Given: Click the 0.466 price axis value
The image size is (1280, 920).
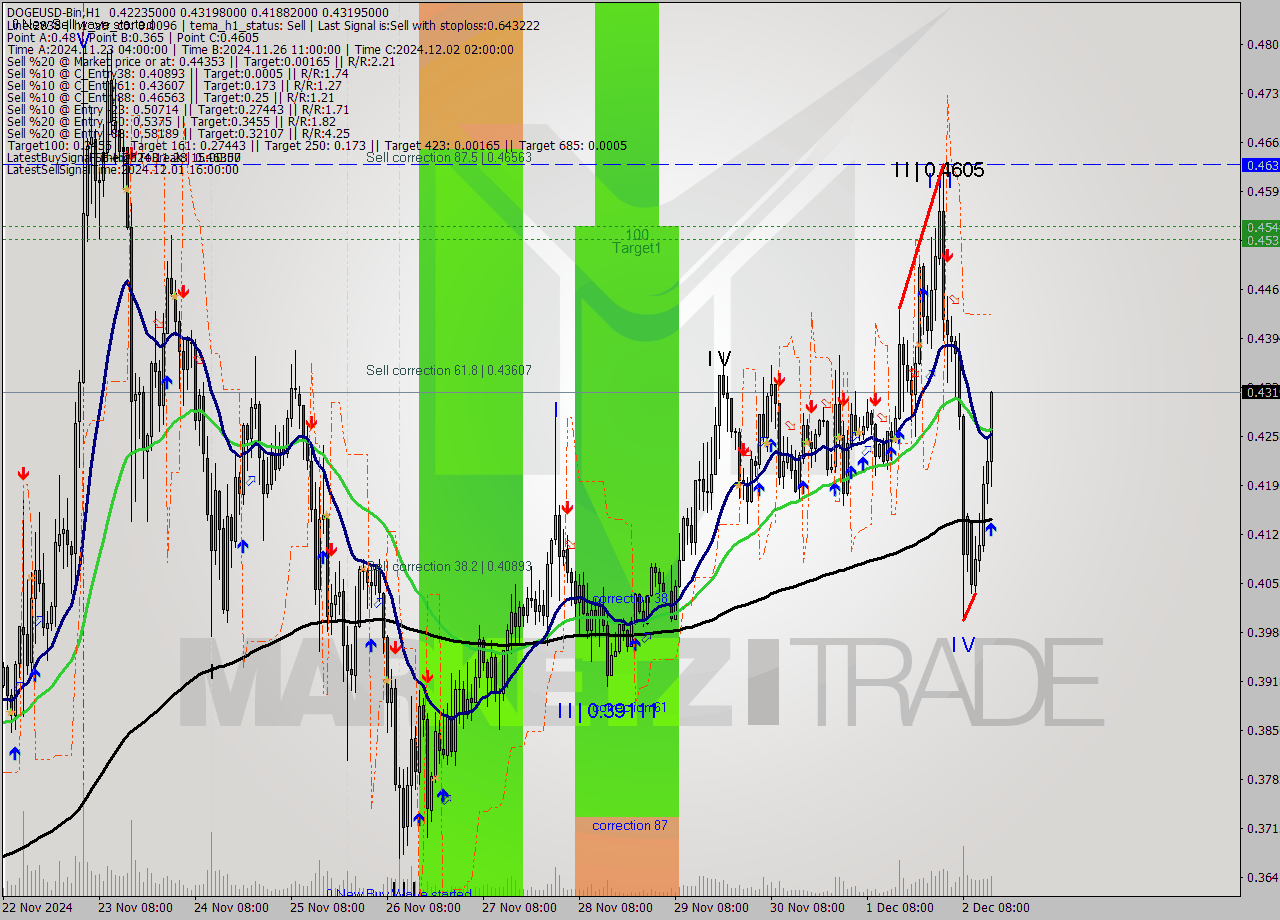Looking at the screenshot, I should 1263,142.
